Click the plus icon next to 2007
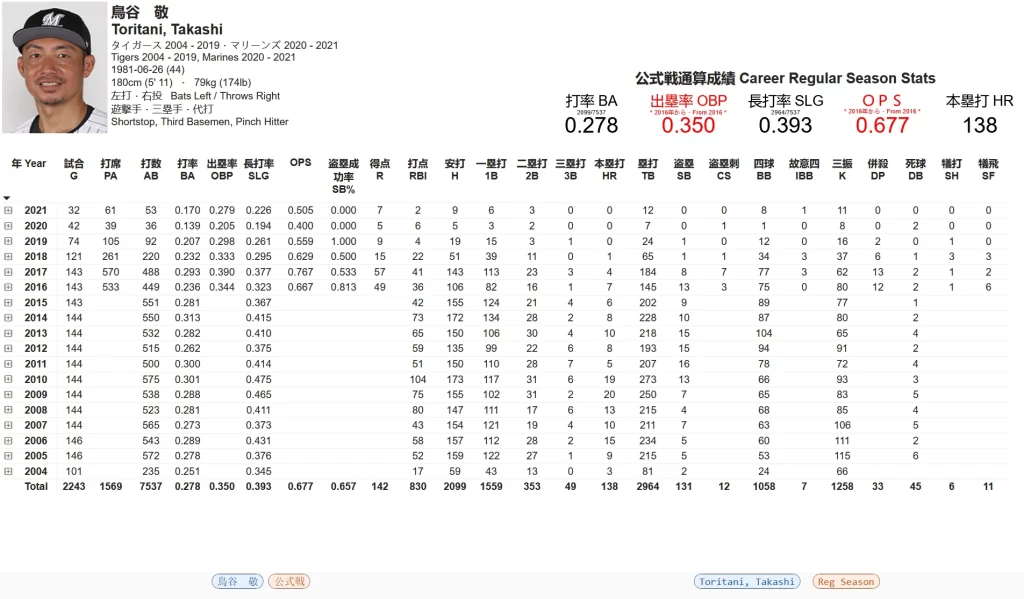 [8, 425]
